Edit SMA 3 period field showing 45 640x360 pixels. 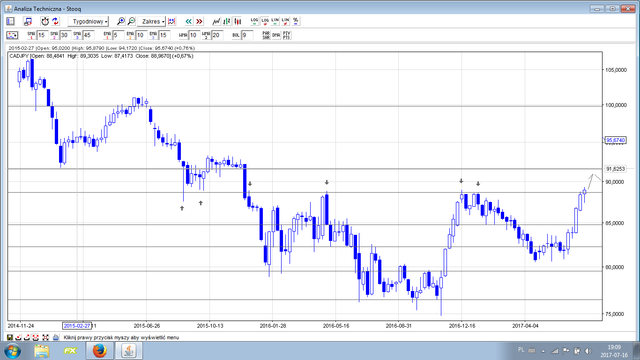(x=88, y=36)
